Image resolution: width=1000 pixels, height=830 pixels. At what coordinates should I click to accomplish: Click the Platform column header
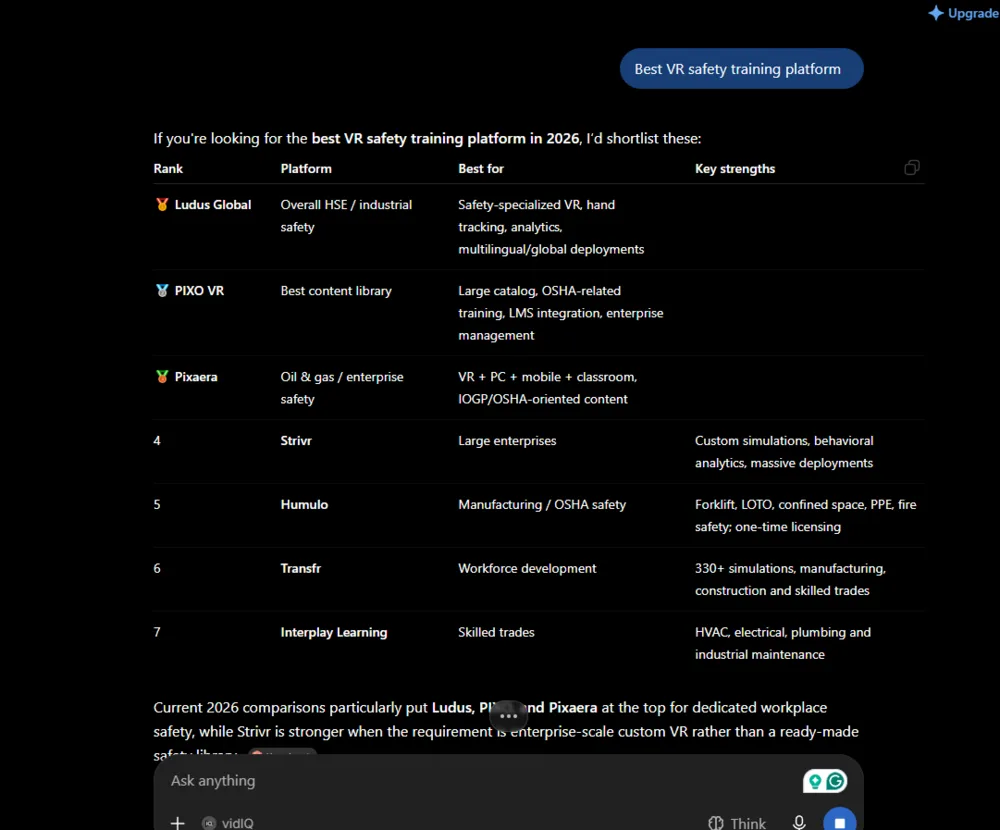click(x=305, y=168)
